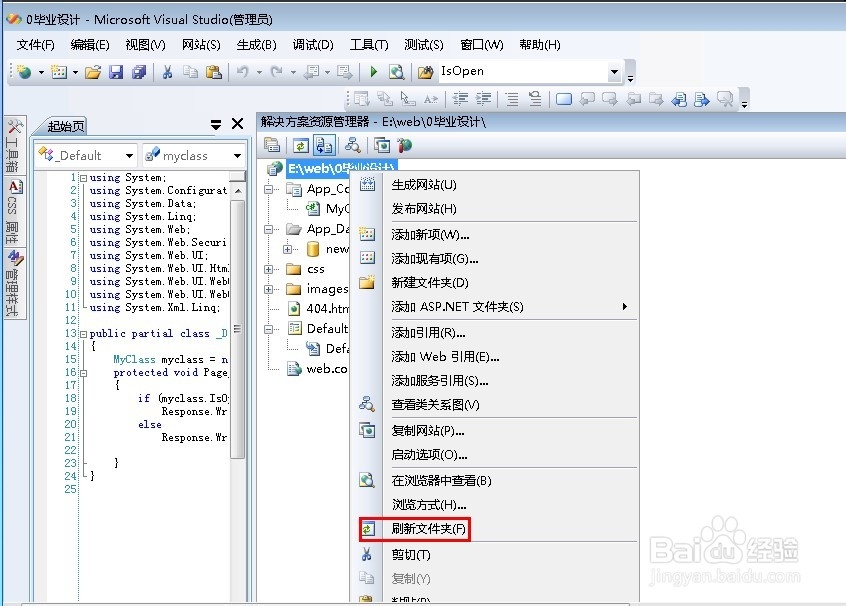Select the web.config file in tree
Image resolution: width=846 pixels, height=606 pixels.
[x=326, y=369]
